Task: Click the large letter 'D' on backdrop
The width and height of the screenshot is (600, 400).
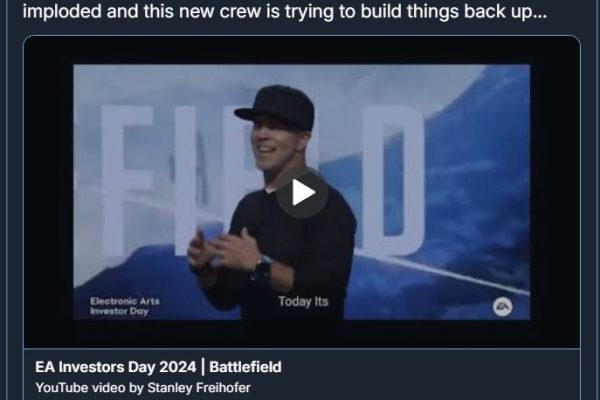Action: [x=394, y=180]
